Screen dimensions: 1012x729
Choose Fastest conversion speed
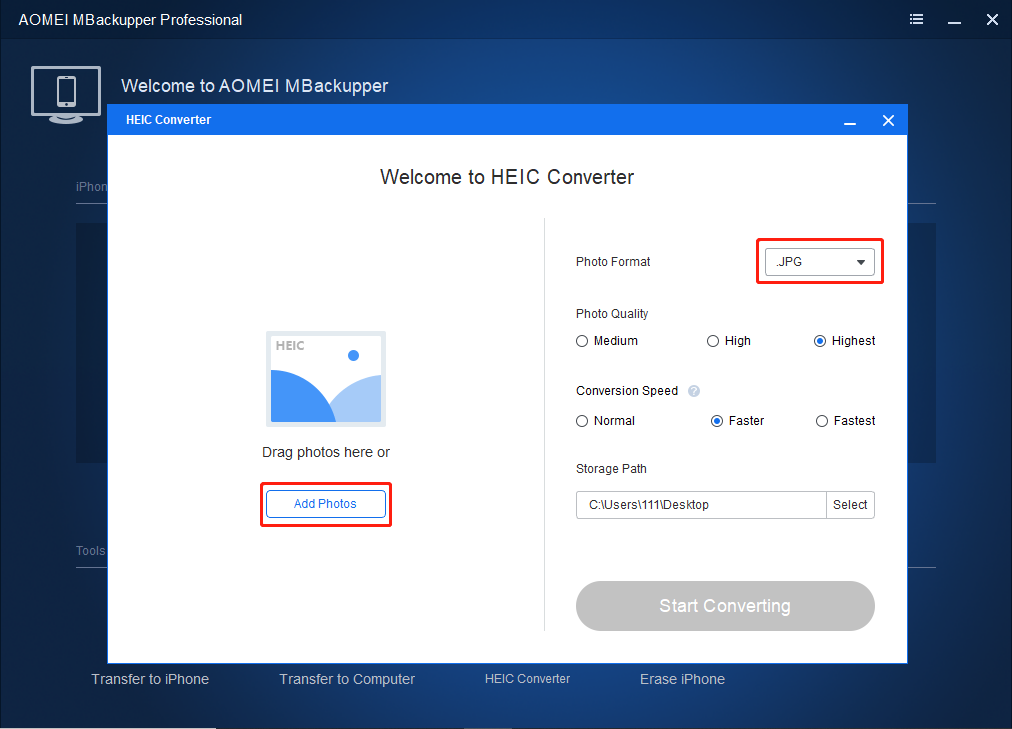(x=821, y=421)
